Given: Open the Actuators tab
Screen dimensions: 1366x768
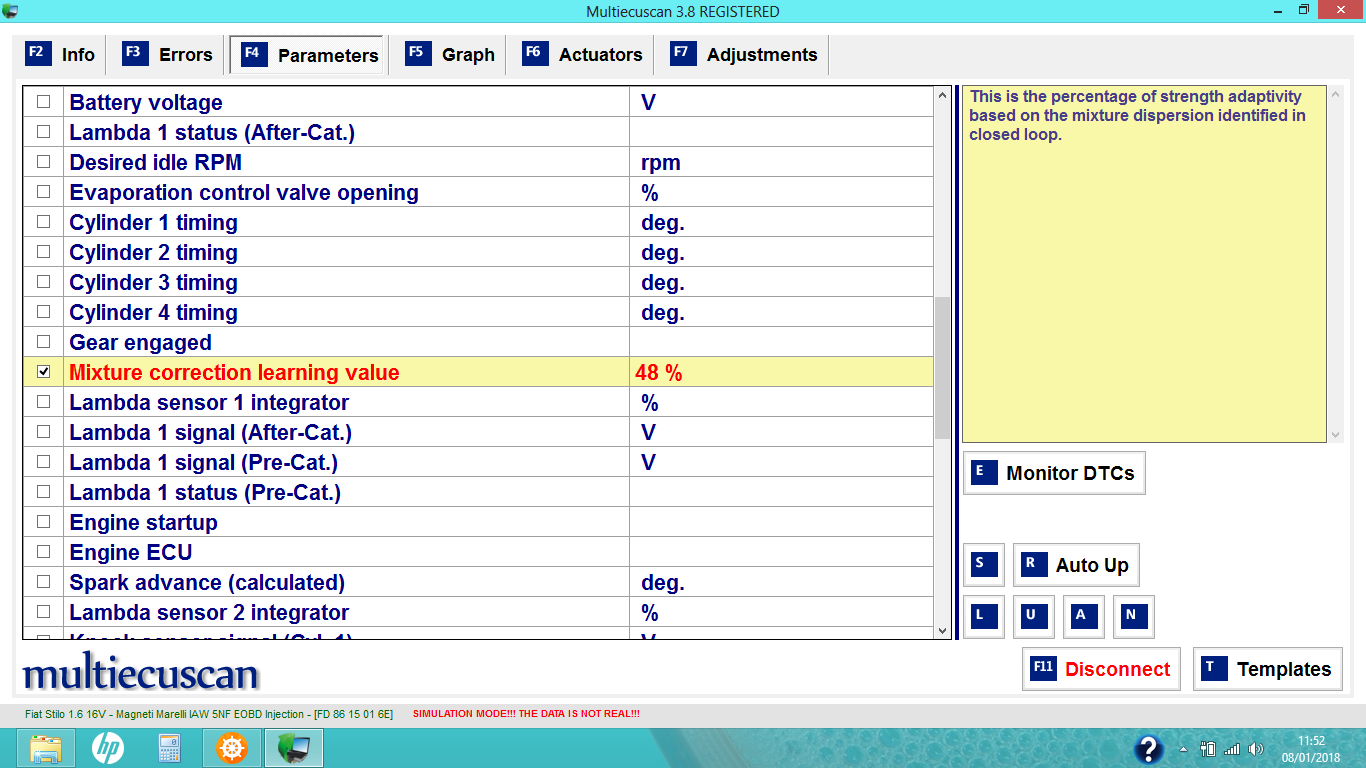Looking at the screenshot, I should click(x=583, y=55).
